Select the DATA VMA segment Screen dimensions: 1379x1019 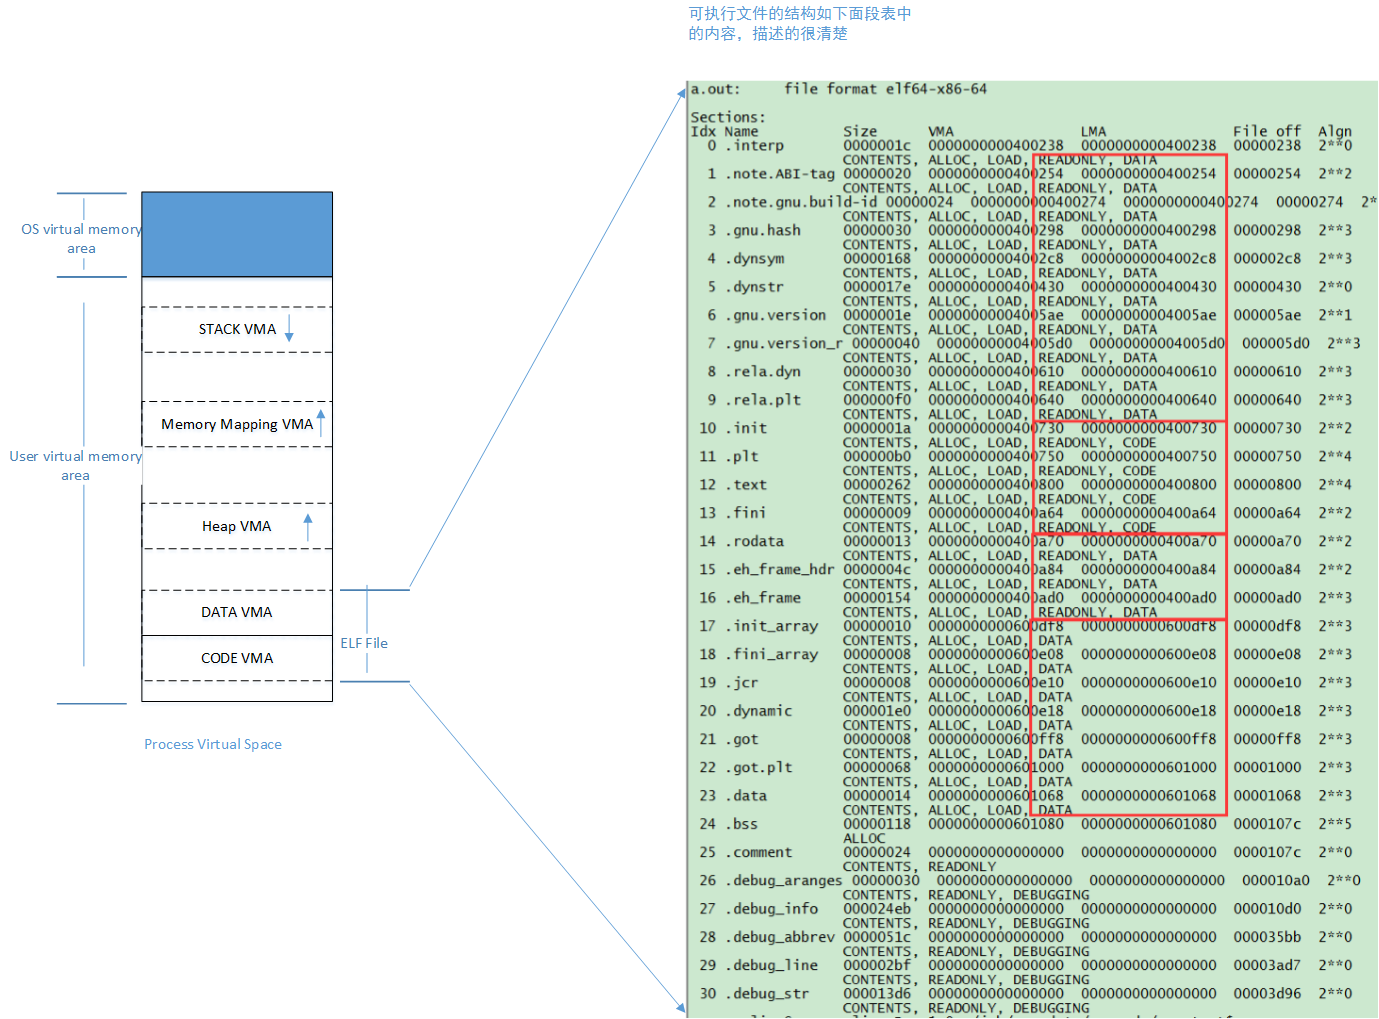pos(236,612)
